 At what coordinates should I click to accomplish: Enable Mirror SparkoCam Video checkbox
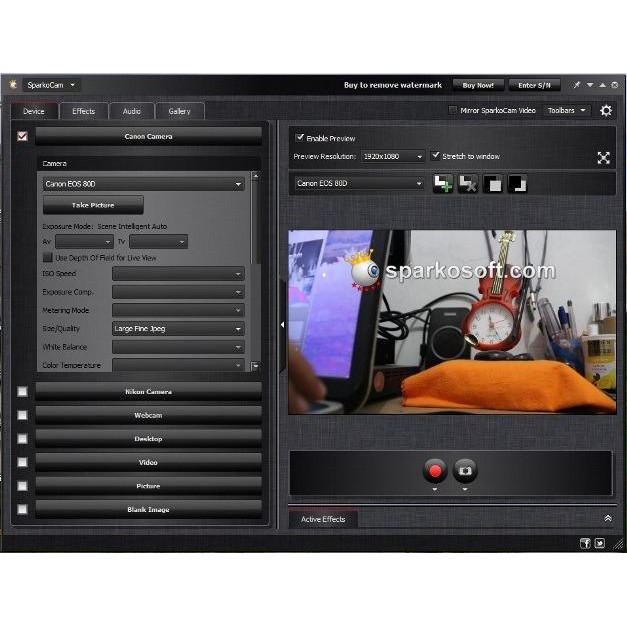[453, 111]
